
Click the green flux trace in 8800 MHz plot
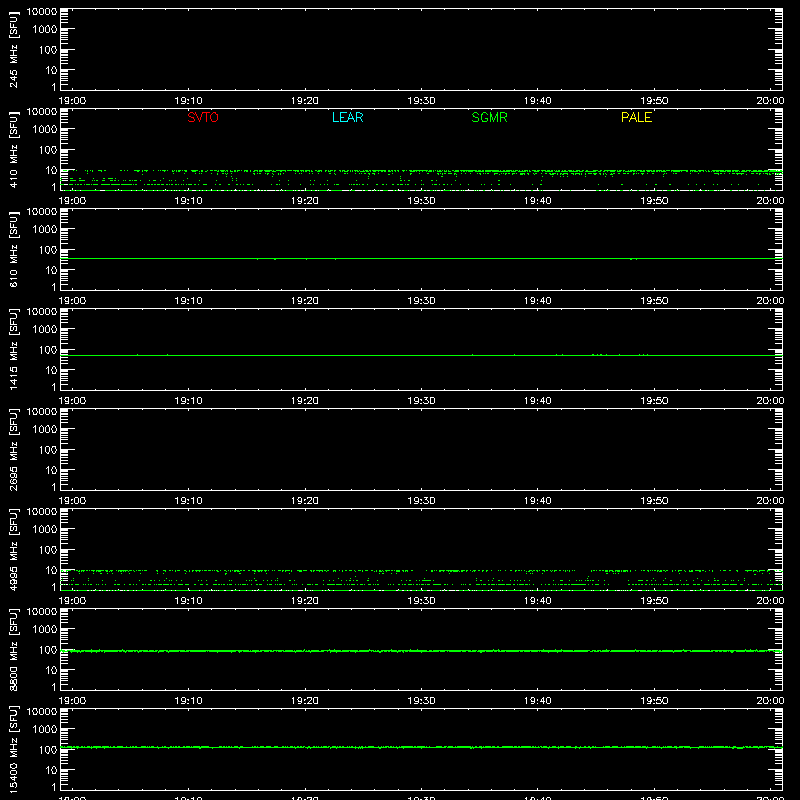421,651
